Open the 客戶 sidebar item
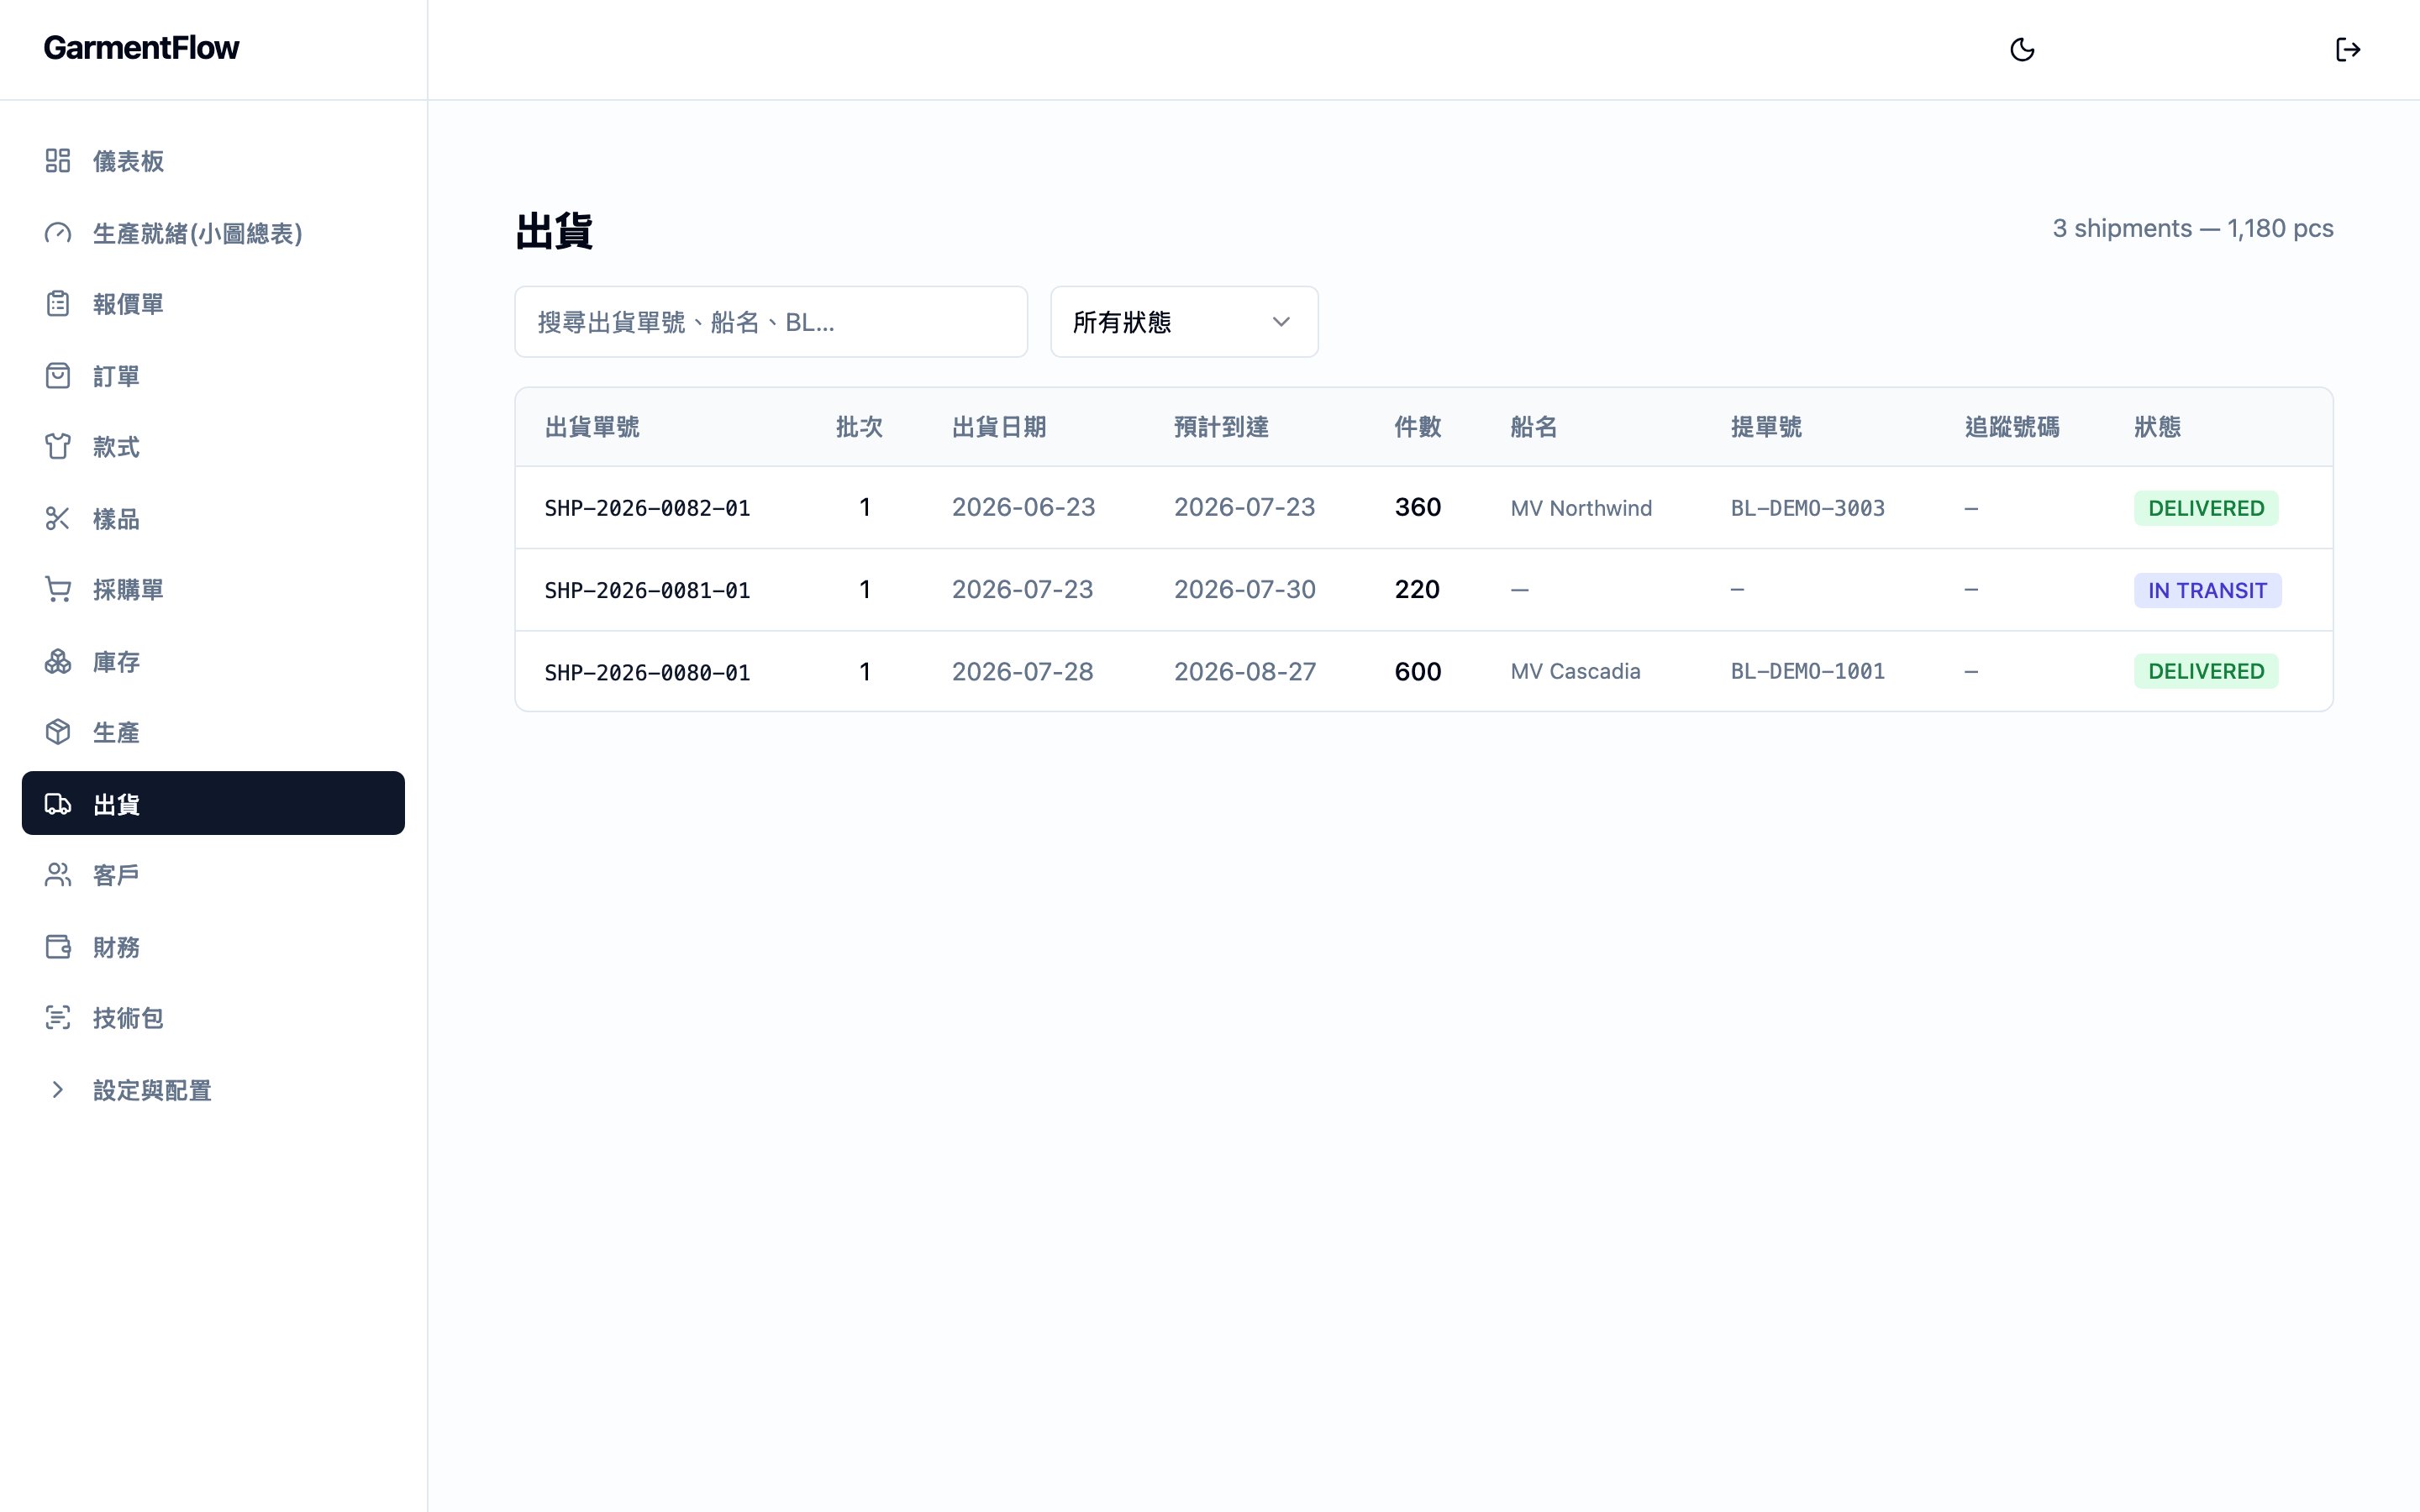 213,875
